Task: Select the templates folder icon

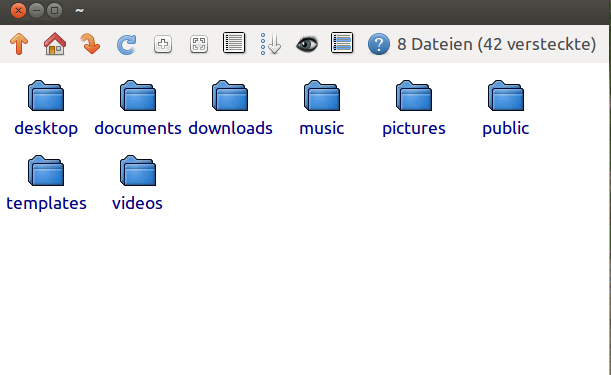Action: pyautogui.click(x=46, y=171)
